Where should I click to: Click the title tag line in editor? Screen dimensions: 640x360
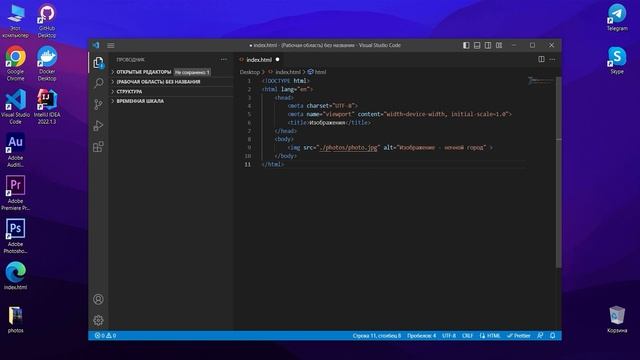coord(329,122)
